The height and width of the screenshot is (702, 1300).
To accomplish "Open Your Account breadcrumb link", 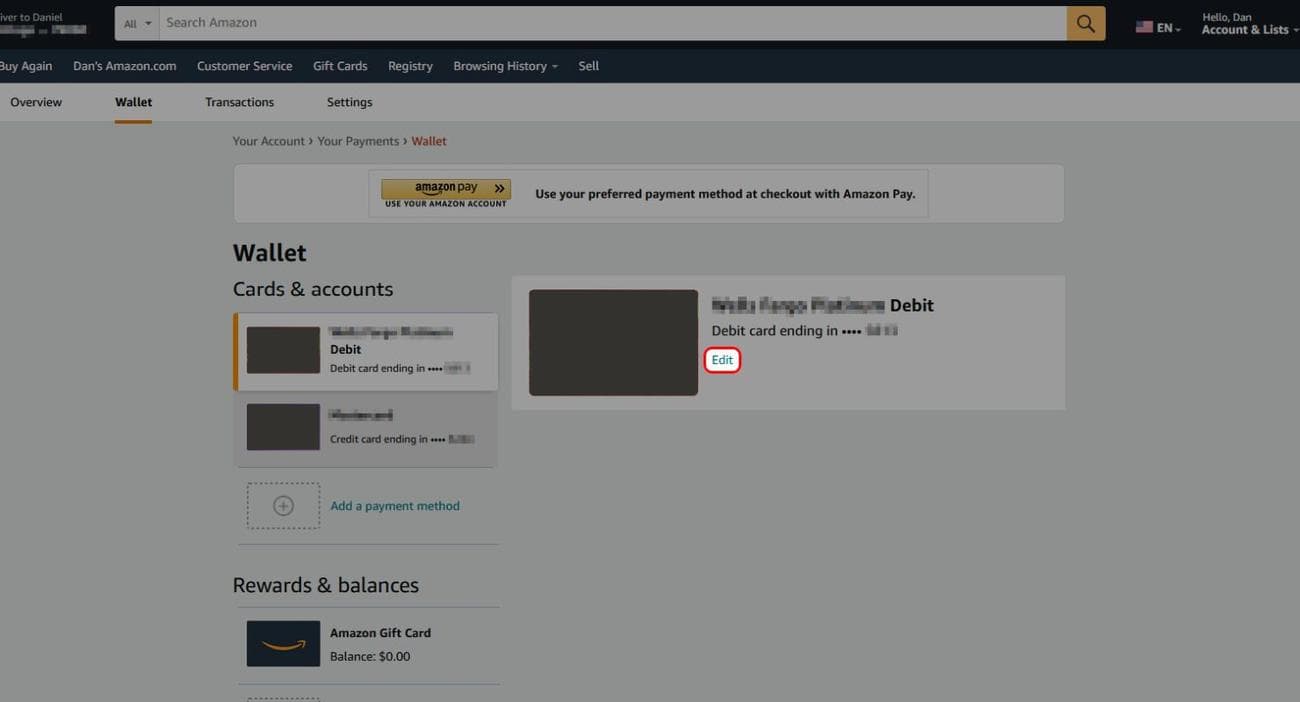I will click(268, 141).
